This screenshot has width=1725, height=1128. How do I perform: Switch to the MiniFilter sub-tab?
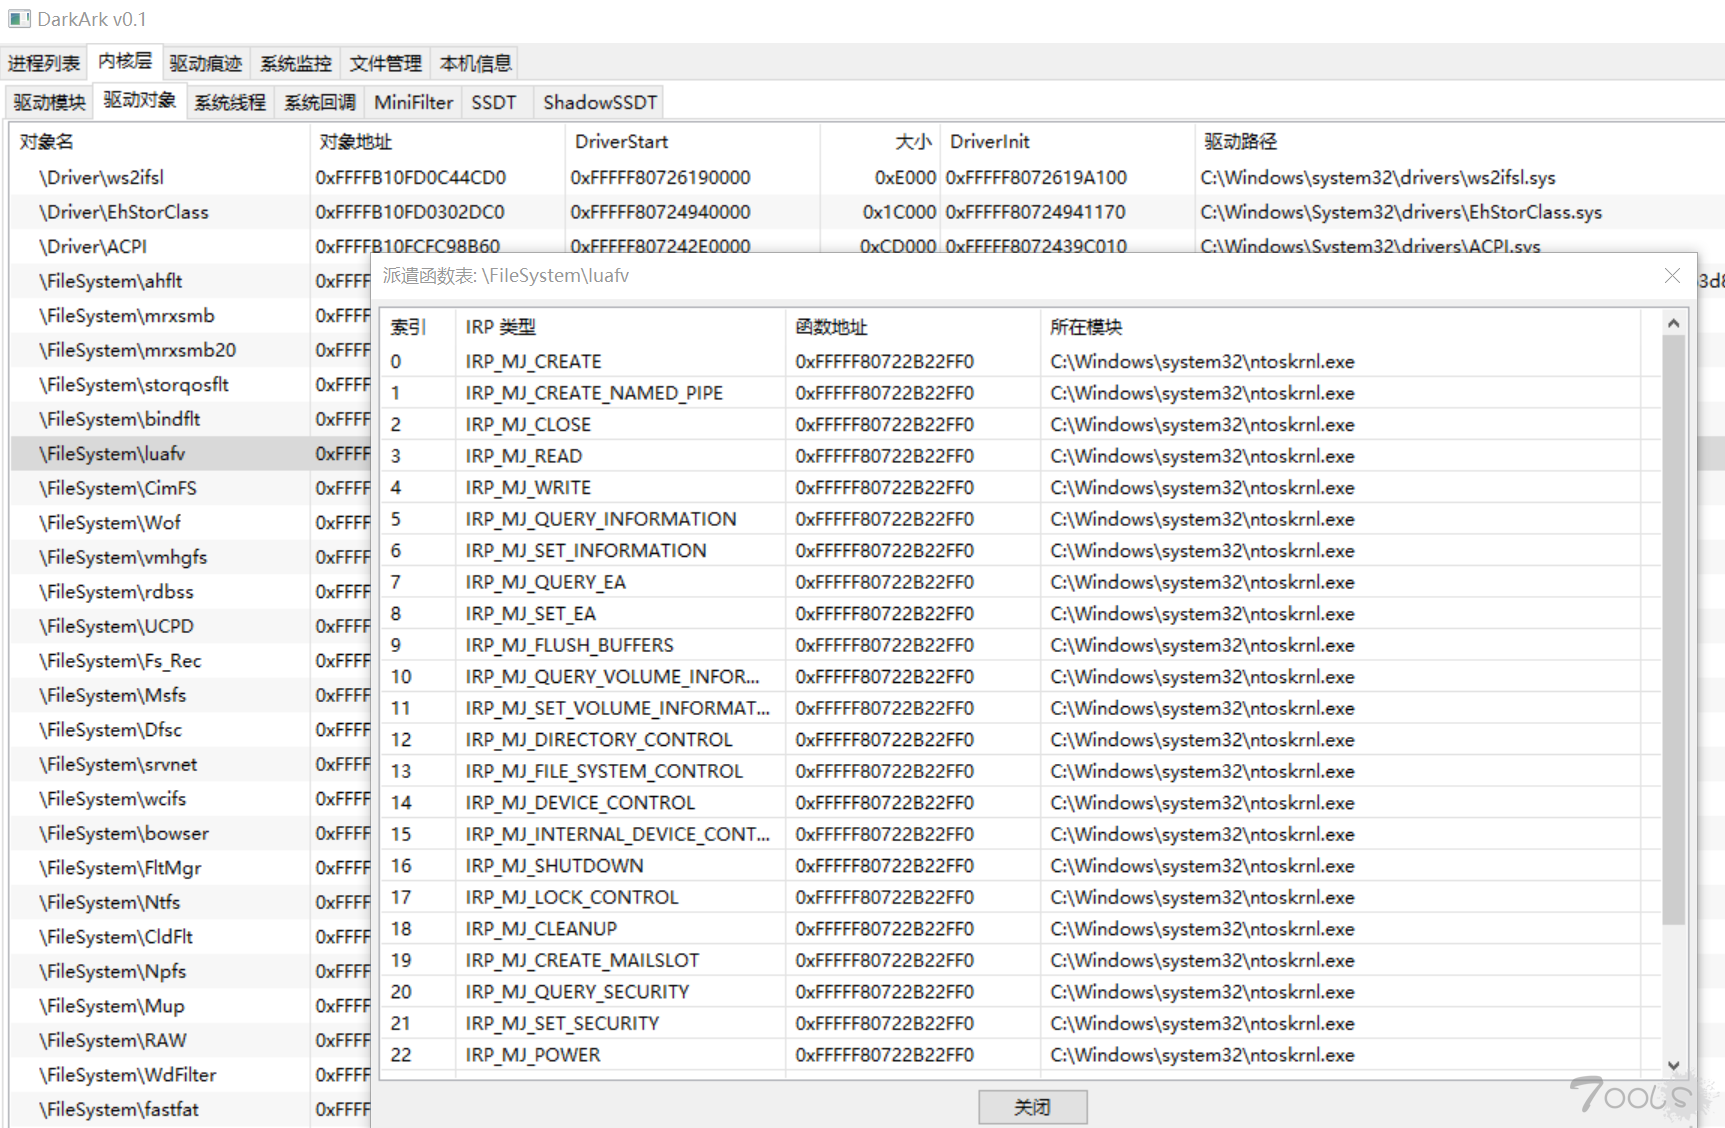point(412,101)
